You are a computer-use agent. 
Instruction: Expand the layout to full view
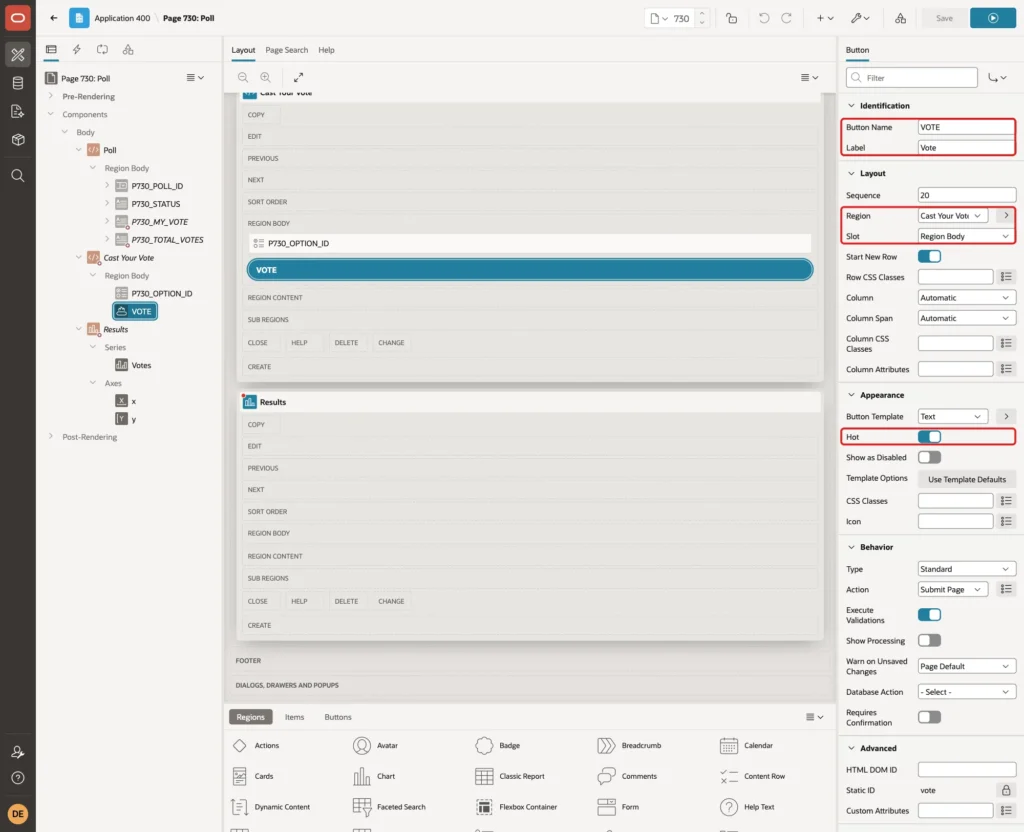tap(298, 77)
